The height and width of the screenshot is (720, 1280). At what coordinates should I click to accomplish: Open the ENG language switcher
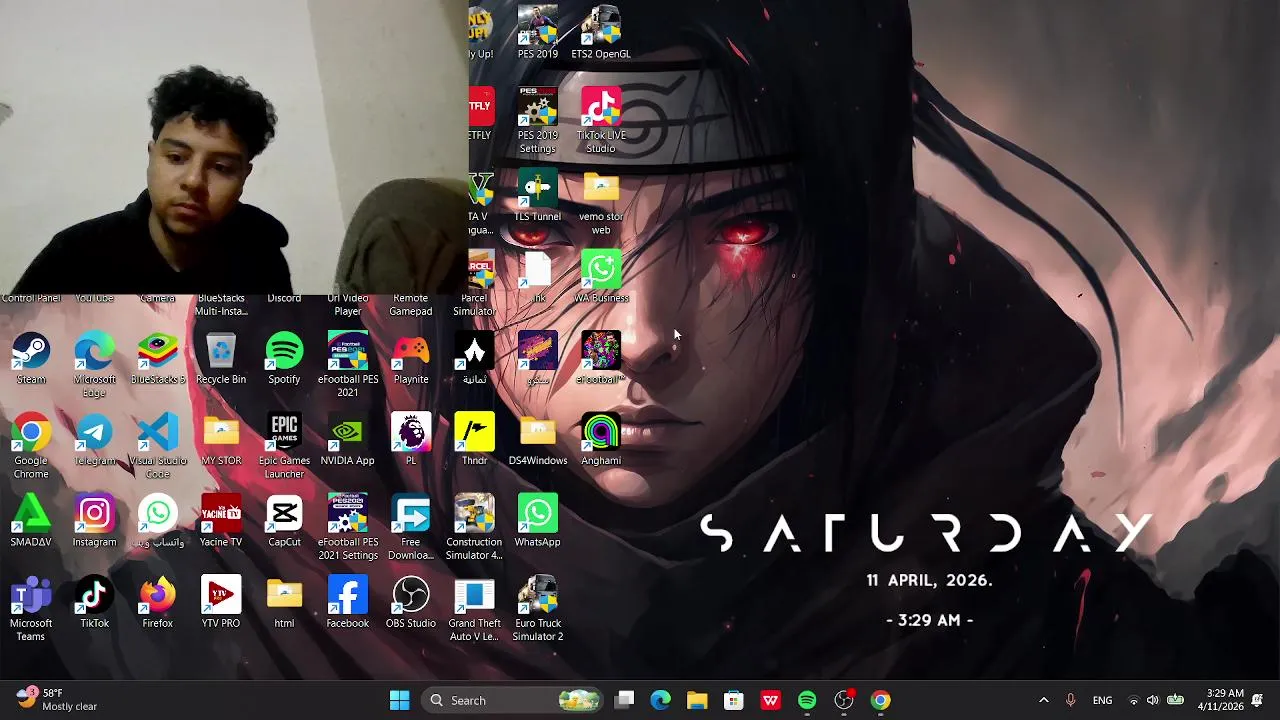1102,700
